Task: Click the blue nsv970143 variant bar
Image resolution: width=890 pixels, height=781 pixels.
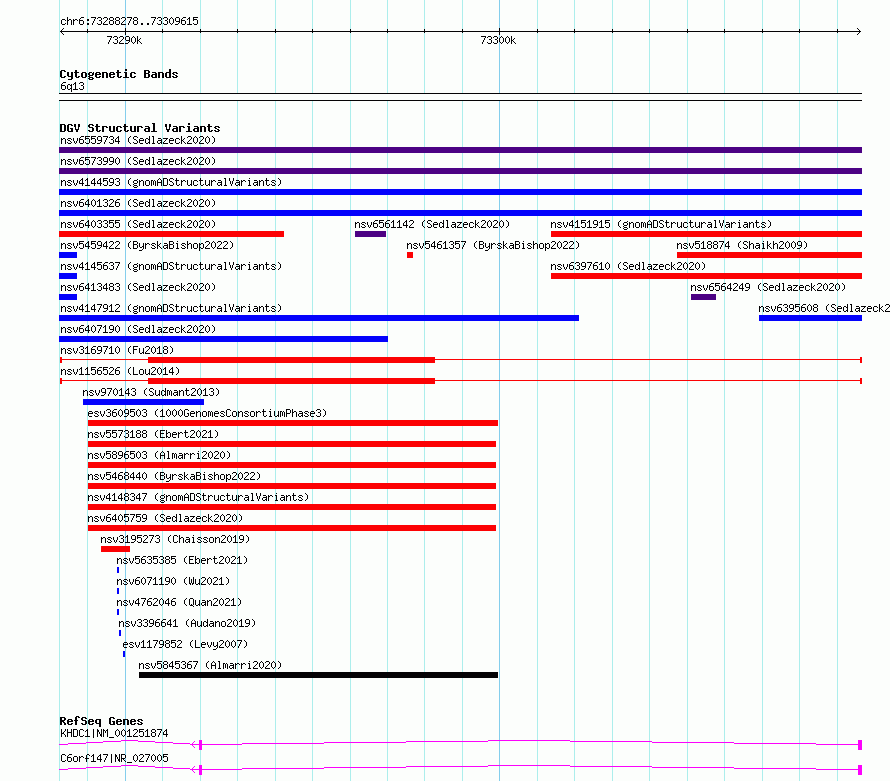Action: 143,402
